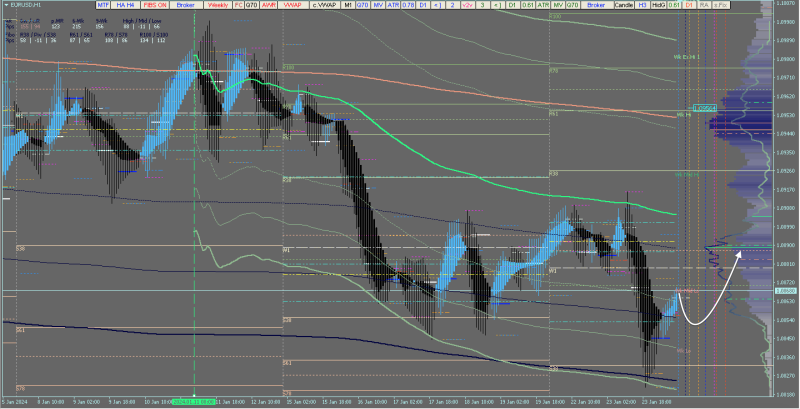The height and width of the screenshot is (409, 800).
Task: Click the 0.78 level button
Action: point(408,5)
